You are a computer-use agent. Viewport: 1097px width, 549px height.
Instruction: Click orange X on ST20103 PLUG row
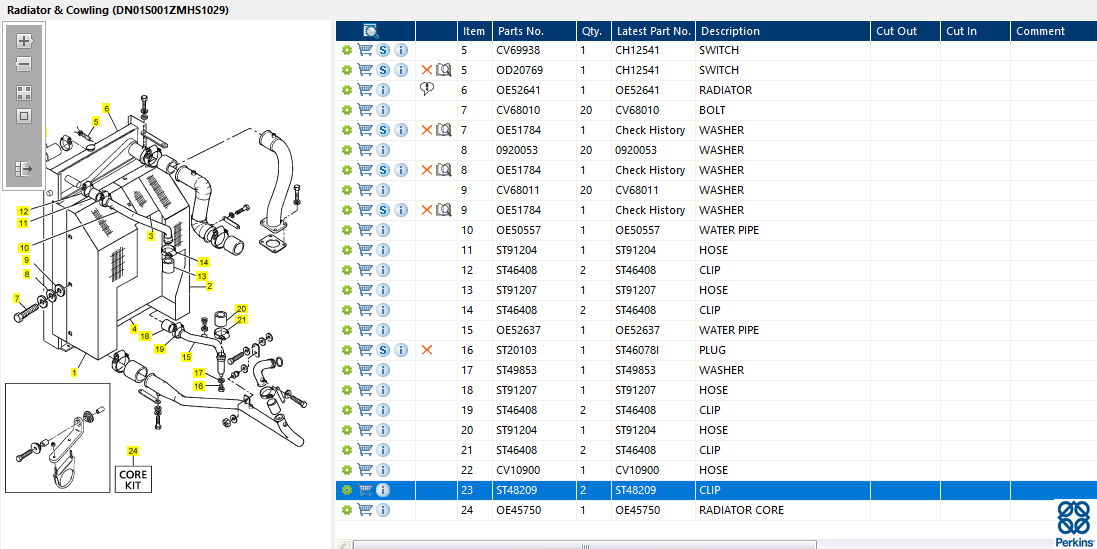click(x=427, y=350)
